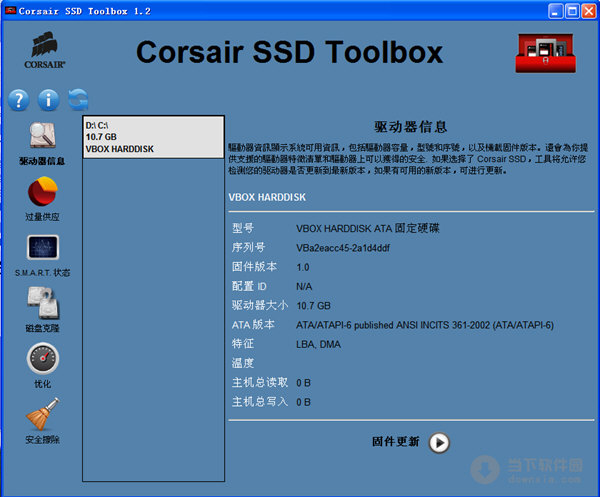Screen dimensions: 600x497
Task: Click the blue info icon
Action: click(49, 99)
